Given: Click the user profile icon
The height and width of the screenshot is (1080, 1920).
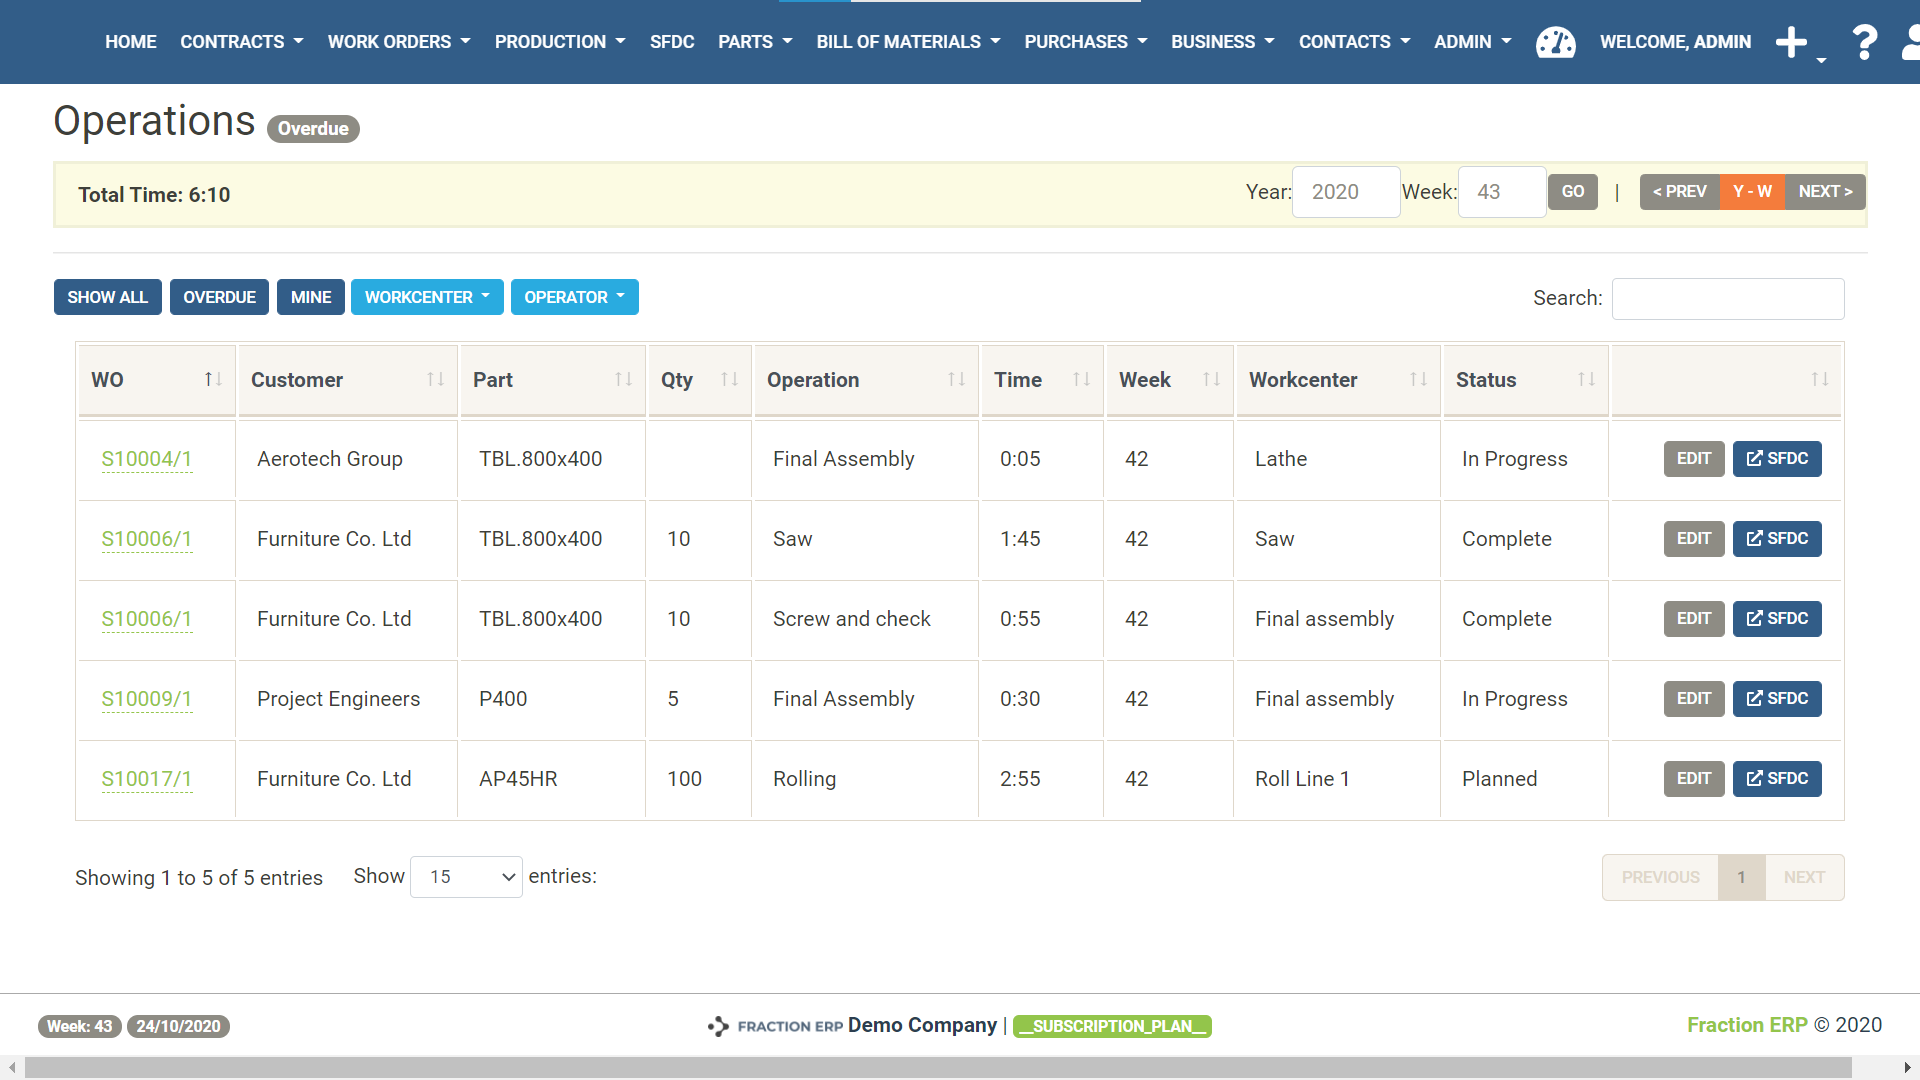Looking at the screenshot, I should click(1910, 42).
